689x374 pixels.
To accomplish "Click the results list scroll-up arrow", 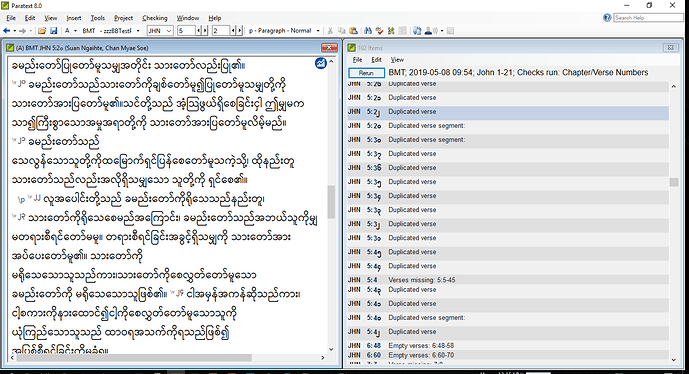I will tap(674, 87).
